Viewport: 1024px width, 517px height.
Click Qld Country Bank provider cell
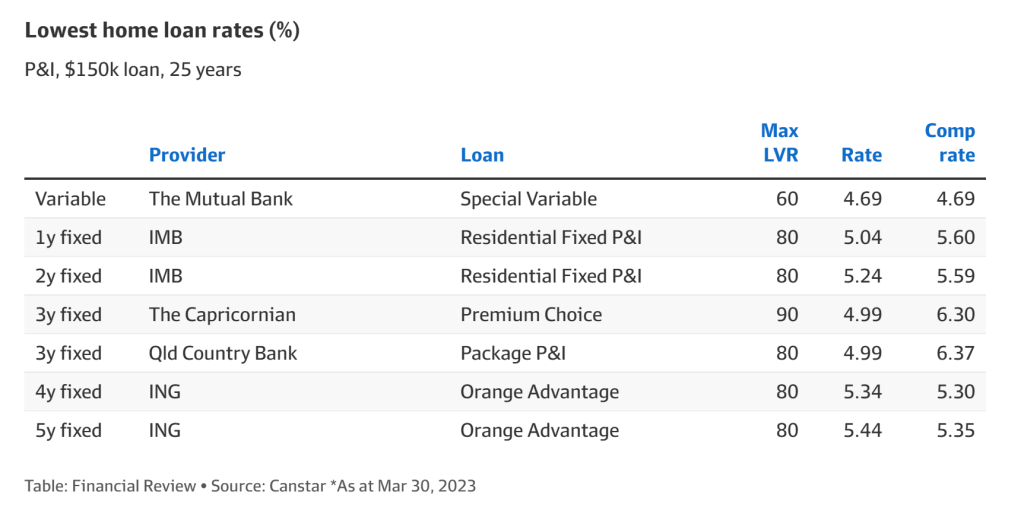click(223, 353)
